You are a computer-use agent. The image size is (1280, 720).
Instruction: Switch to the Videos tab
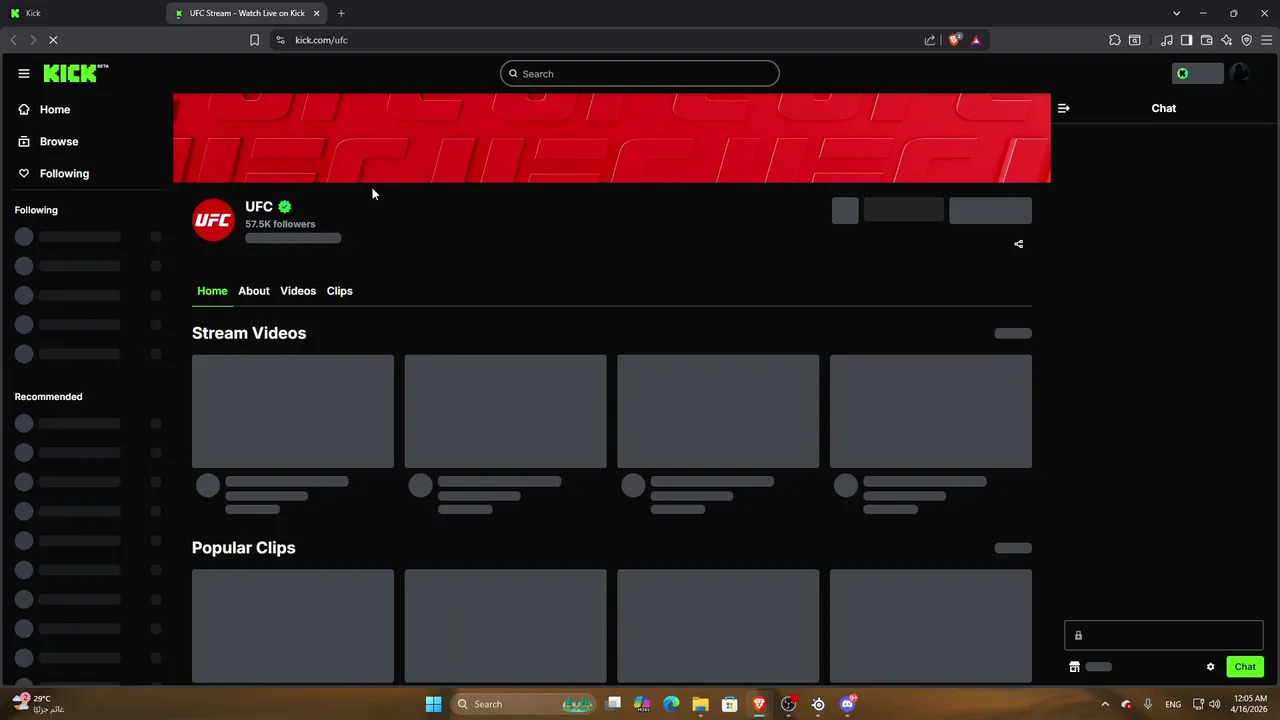[298, 291]
